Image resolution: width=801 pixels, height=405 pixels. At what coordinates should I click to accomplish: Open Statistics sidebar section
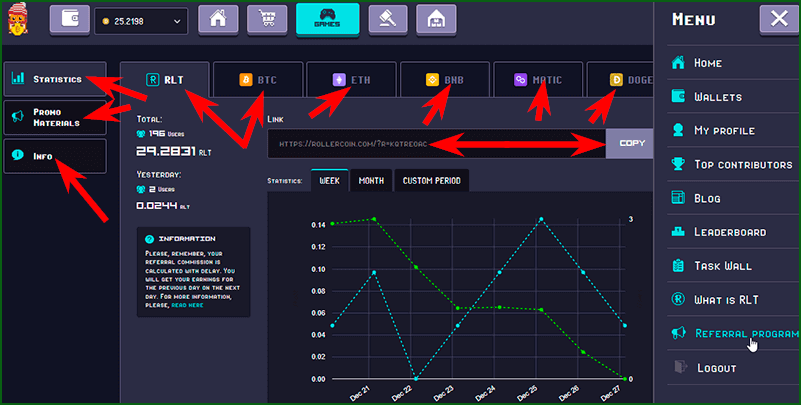pyautogui.click(x=55, y=79)
